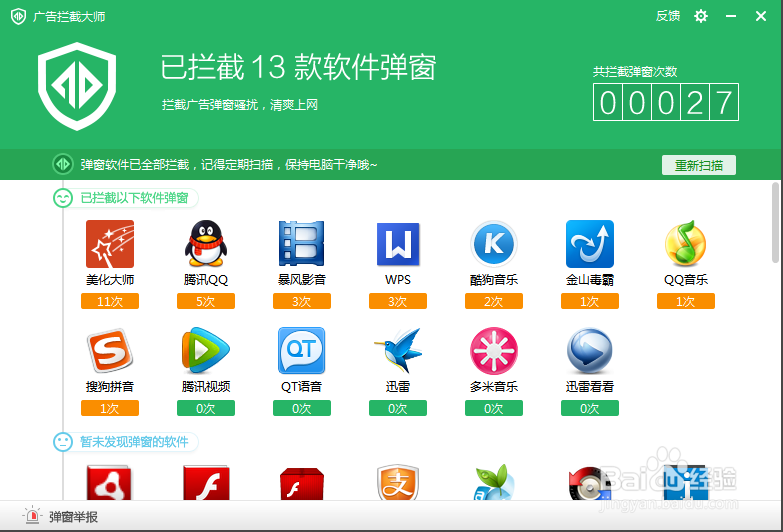Click the 反馈 feedback link
783x532 pixels.
(667, 16)
